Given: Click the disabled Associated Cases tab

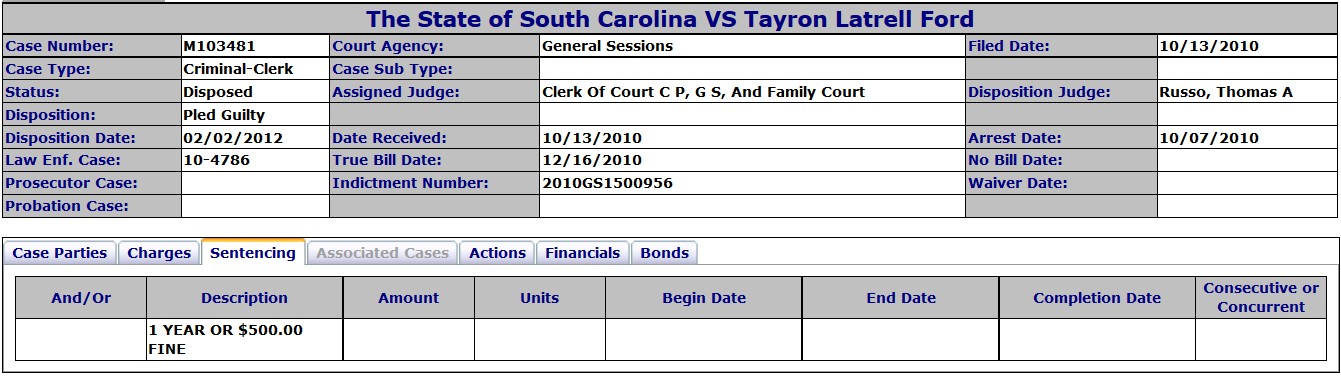Looking at the screenshot, I should 383,253.
